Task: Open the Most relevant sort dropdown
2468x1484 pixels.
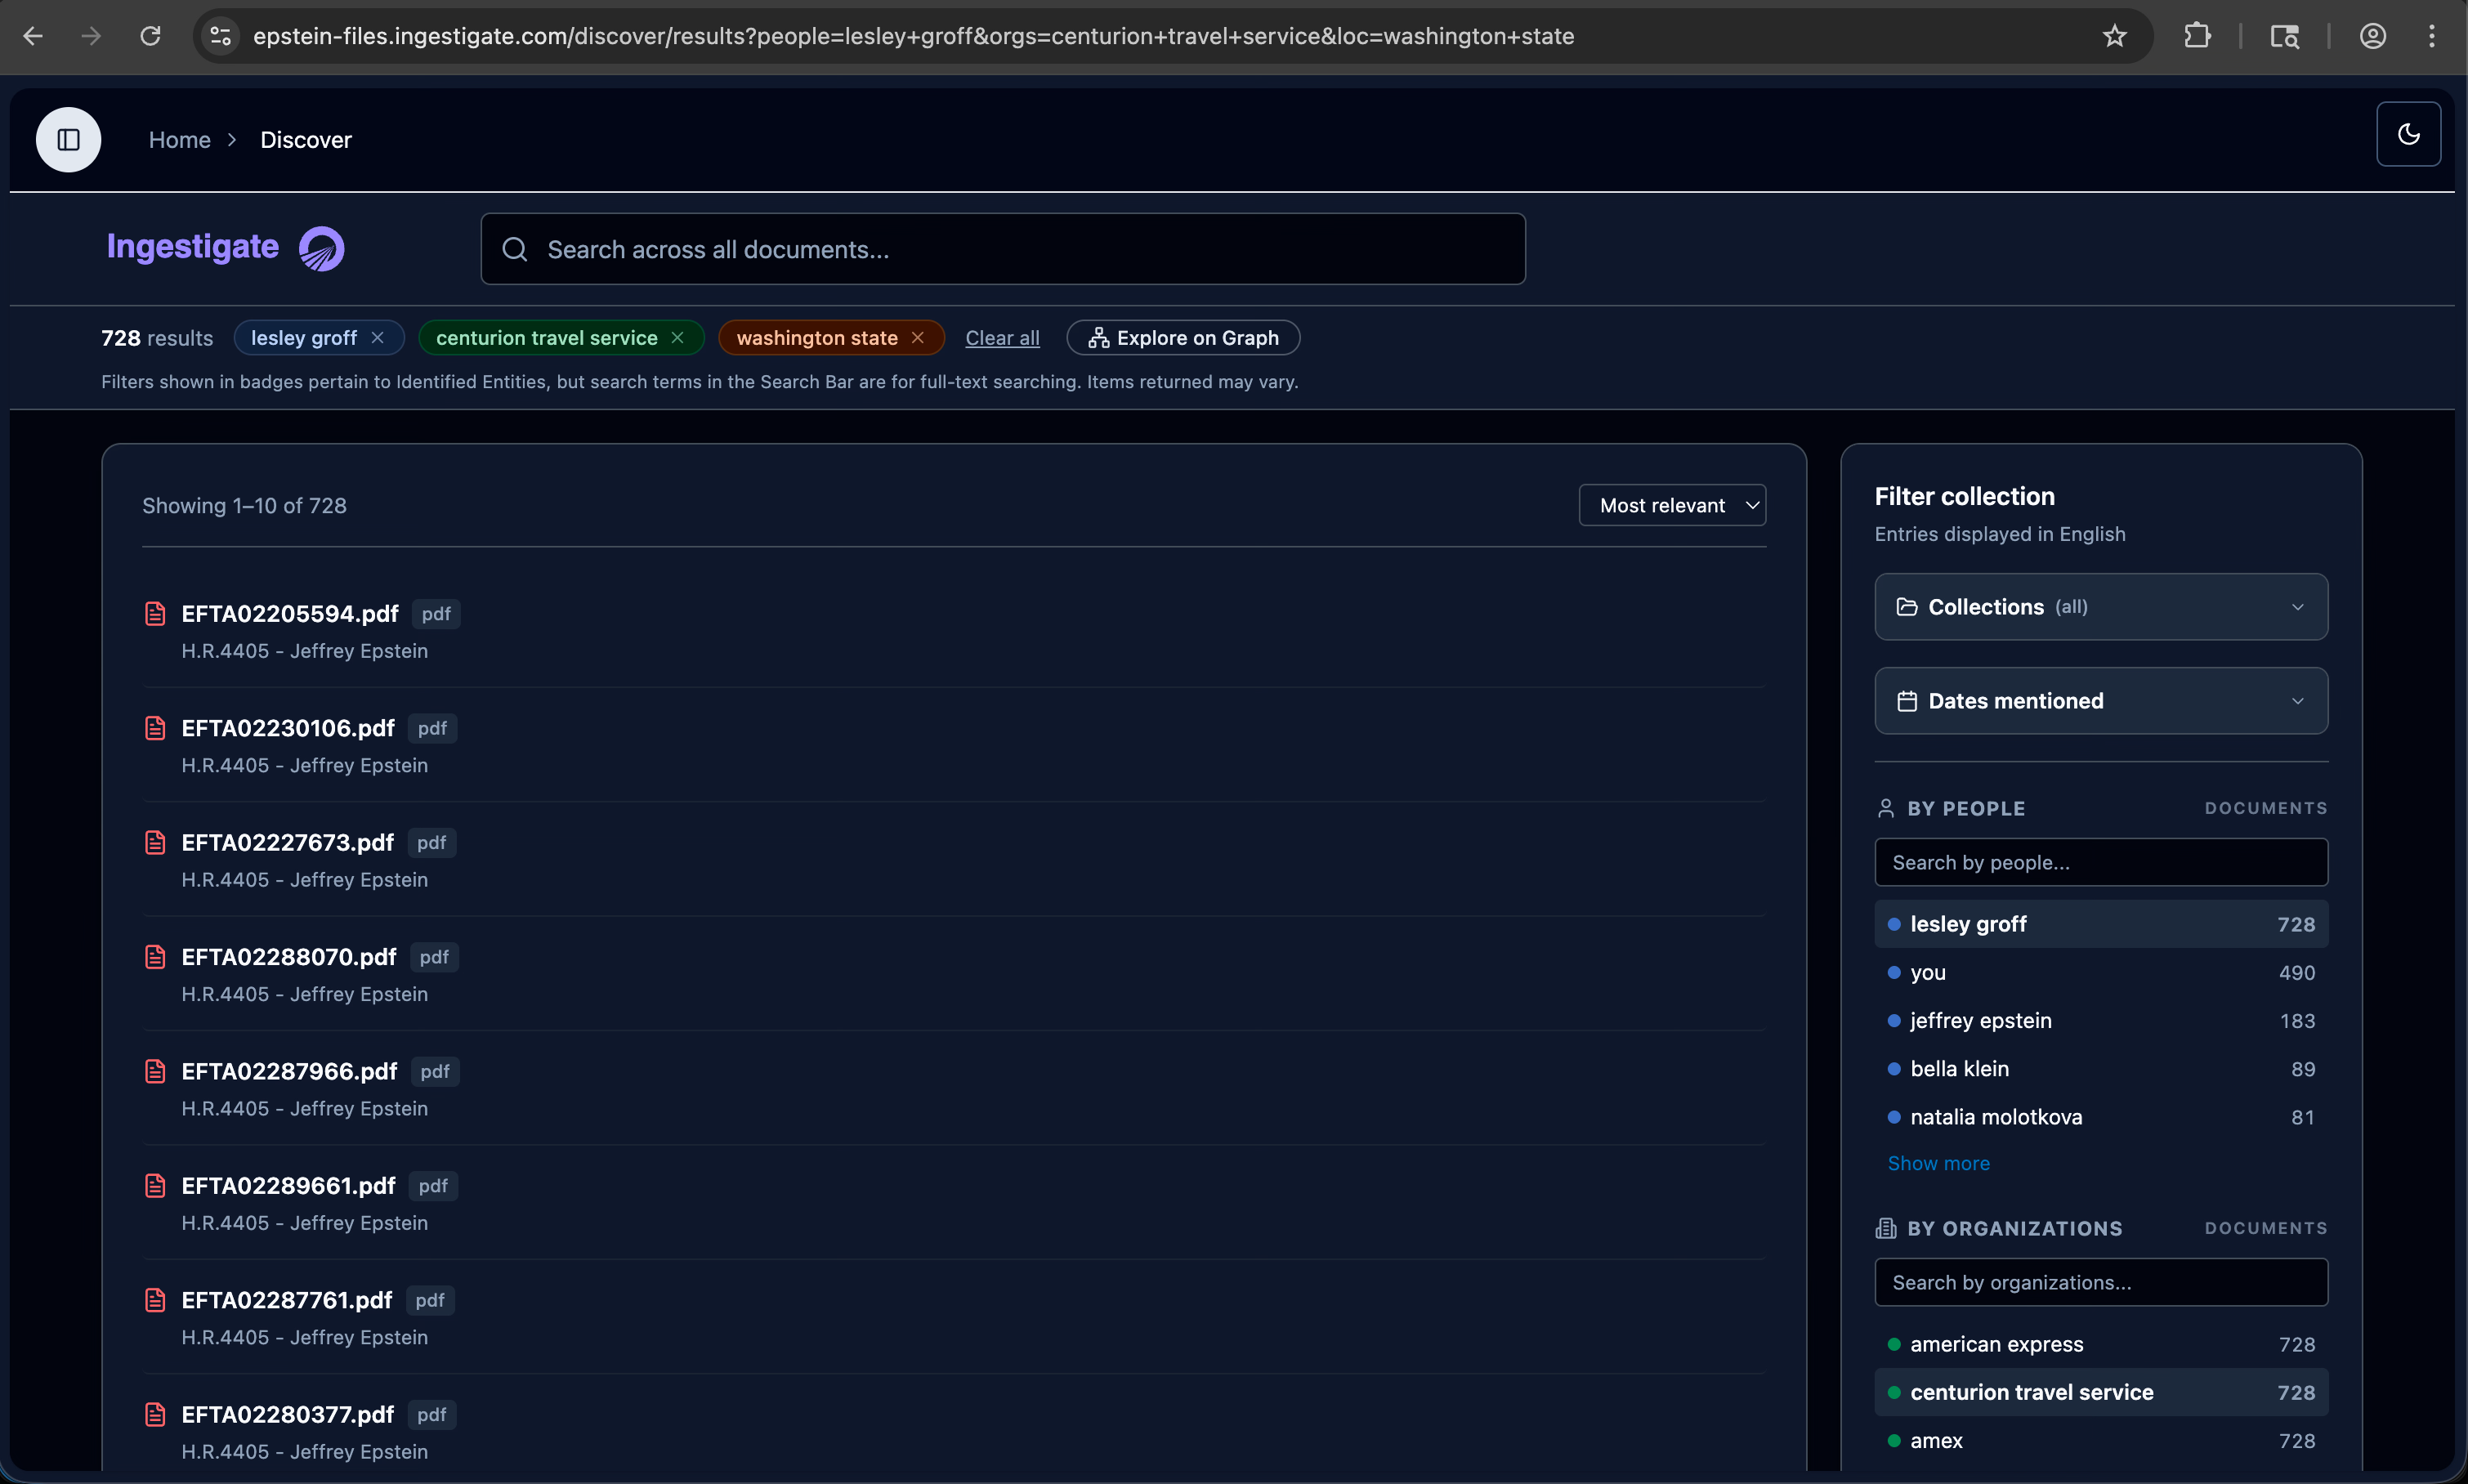Action: (x=1671, y=505)
